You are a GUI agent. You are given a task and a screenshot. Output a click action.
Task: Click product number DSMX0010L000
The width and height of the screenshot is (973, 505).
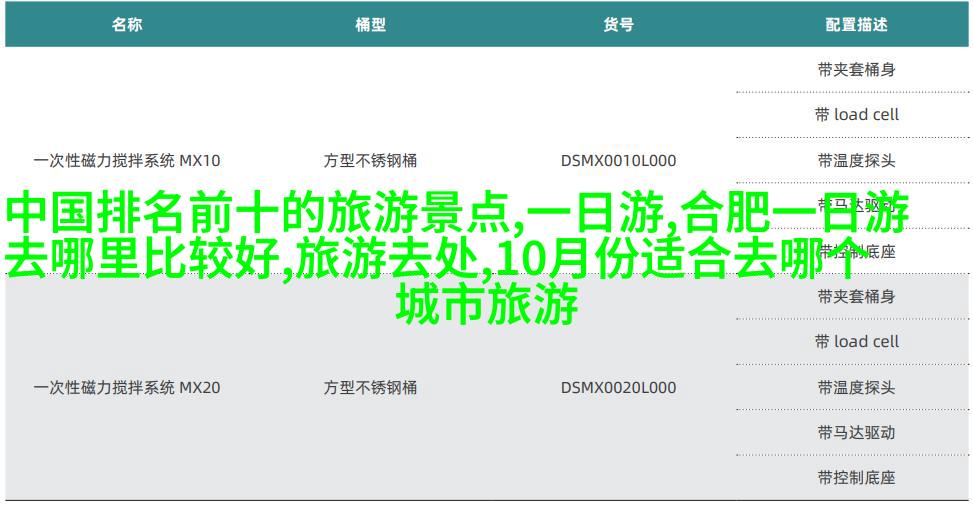point(618,160)
